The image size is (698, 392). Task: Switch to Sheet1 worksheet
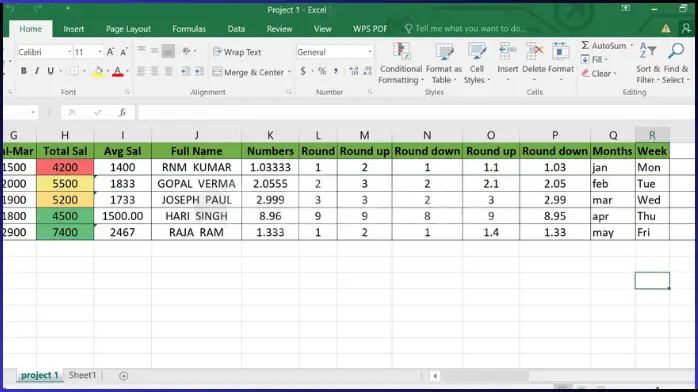[x=82, y=375]
